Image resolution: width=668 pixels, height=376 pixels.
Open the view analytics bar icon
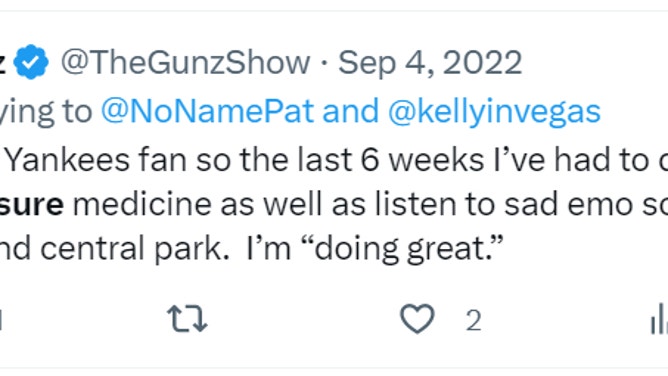659,319
